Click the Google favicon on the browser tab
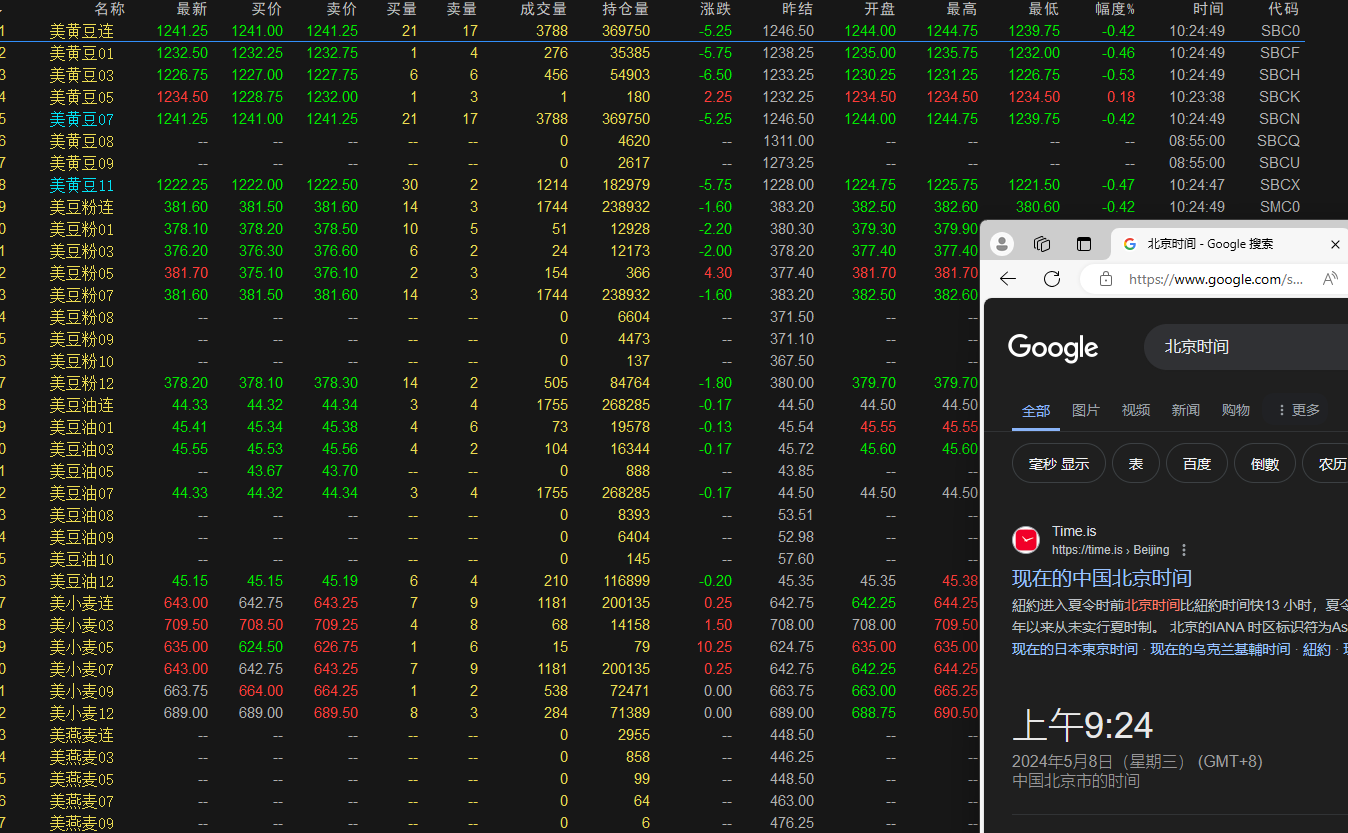The image size is (1348, 833). [1129, 243]
